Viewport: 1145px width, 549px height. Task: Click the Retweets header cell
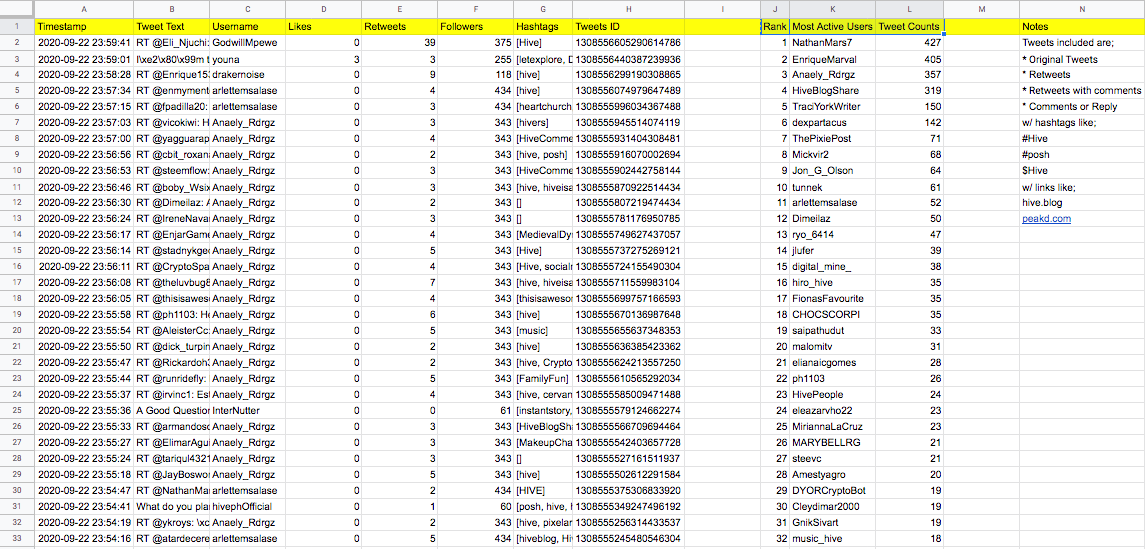coord(399,26)
